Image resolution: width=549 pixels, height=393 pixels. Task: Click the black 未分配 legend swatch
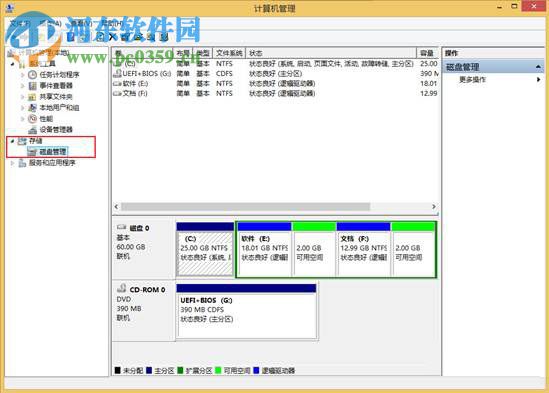118,370
